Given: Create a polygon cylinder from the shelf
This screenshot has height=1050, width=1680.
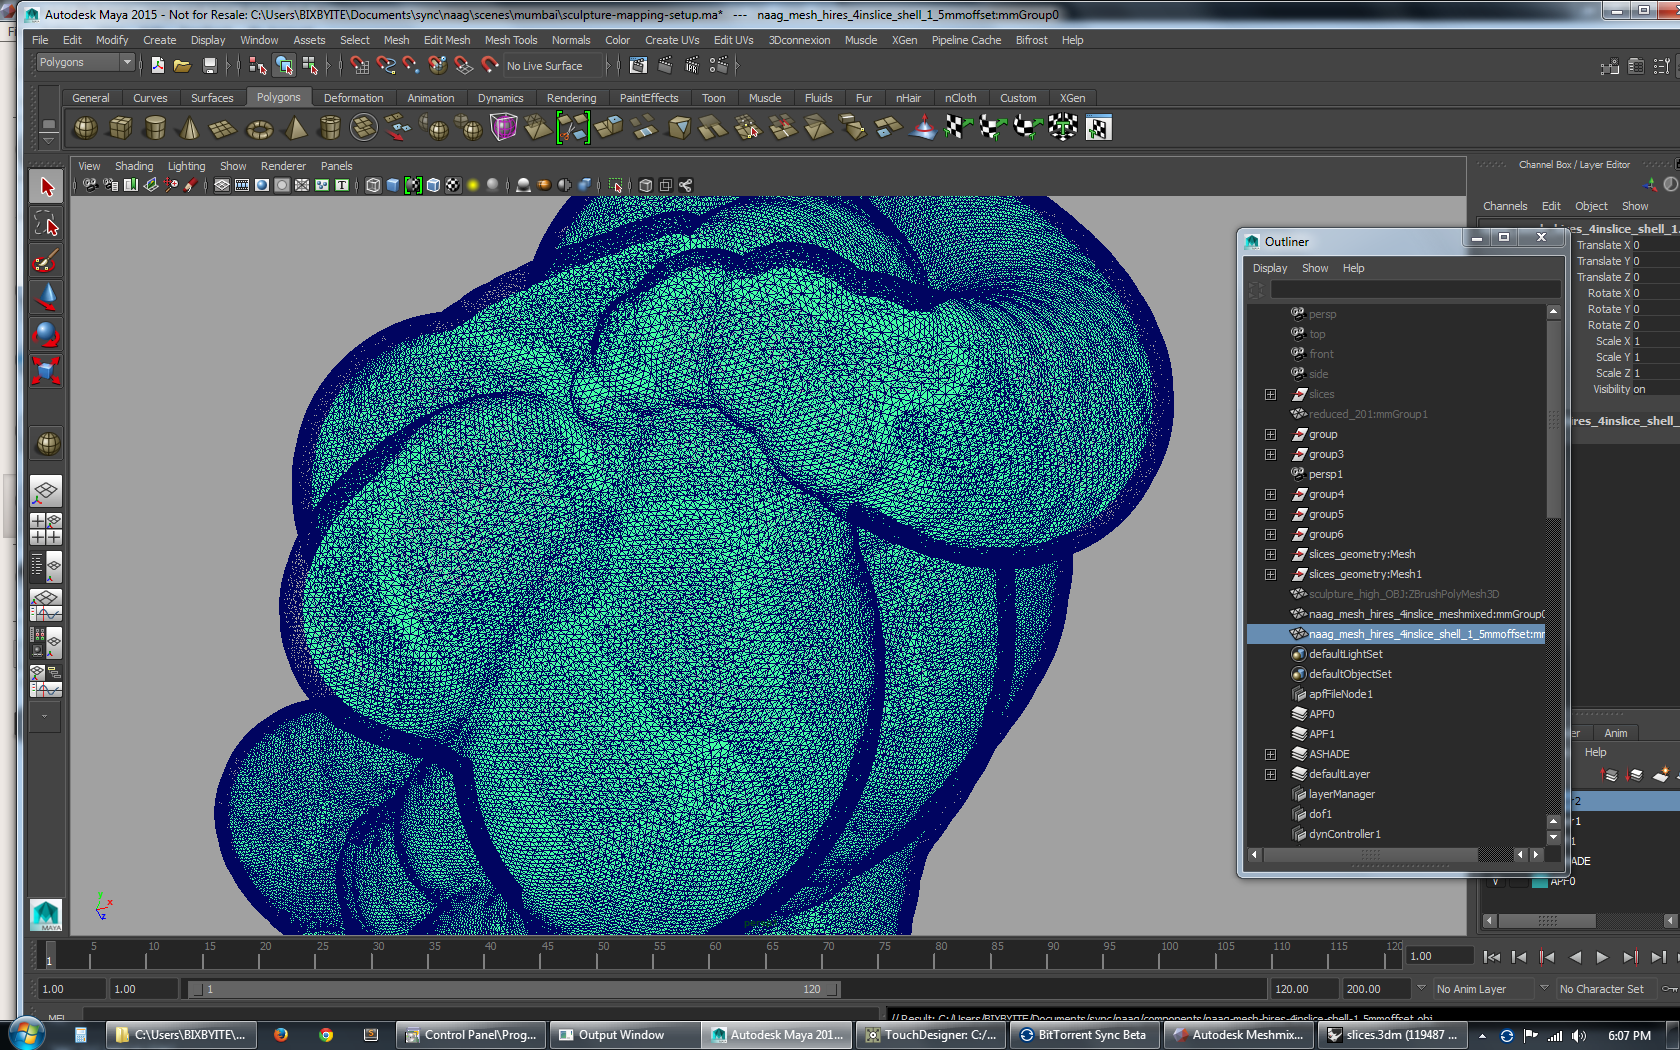Looking at the screenshot, I should coord(155,128).
